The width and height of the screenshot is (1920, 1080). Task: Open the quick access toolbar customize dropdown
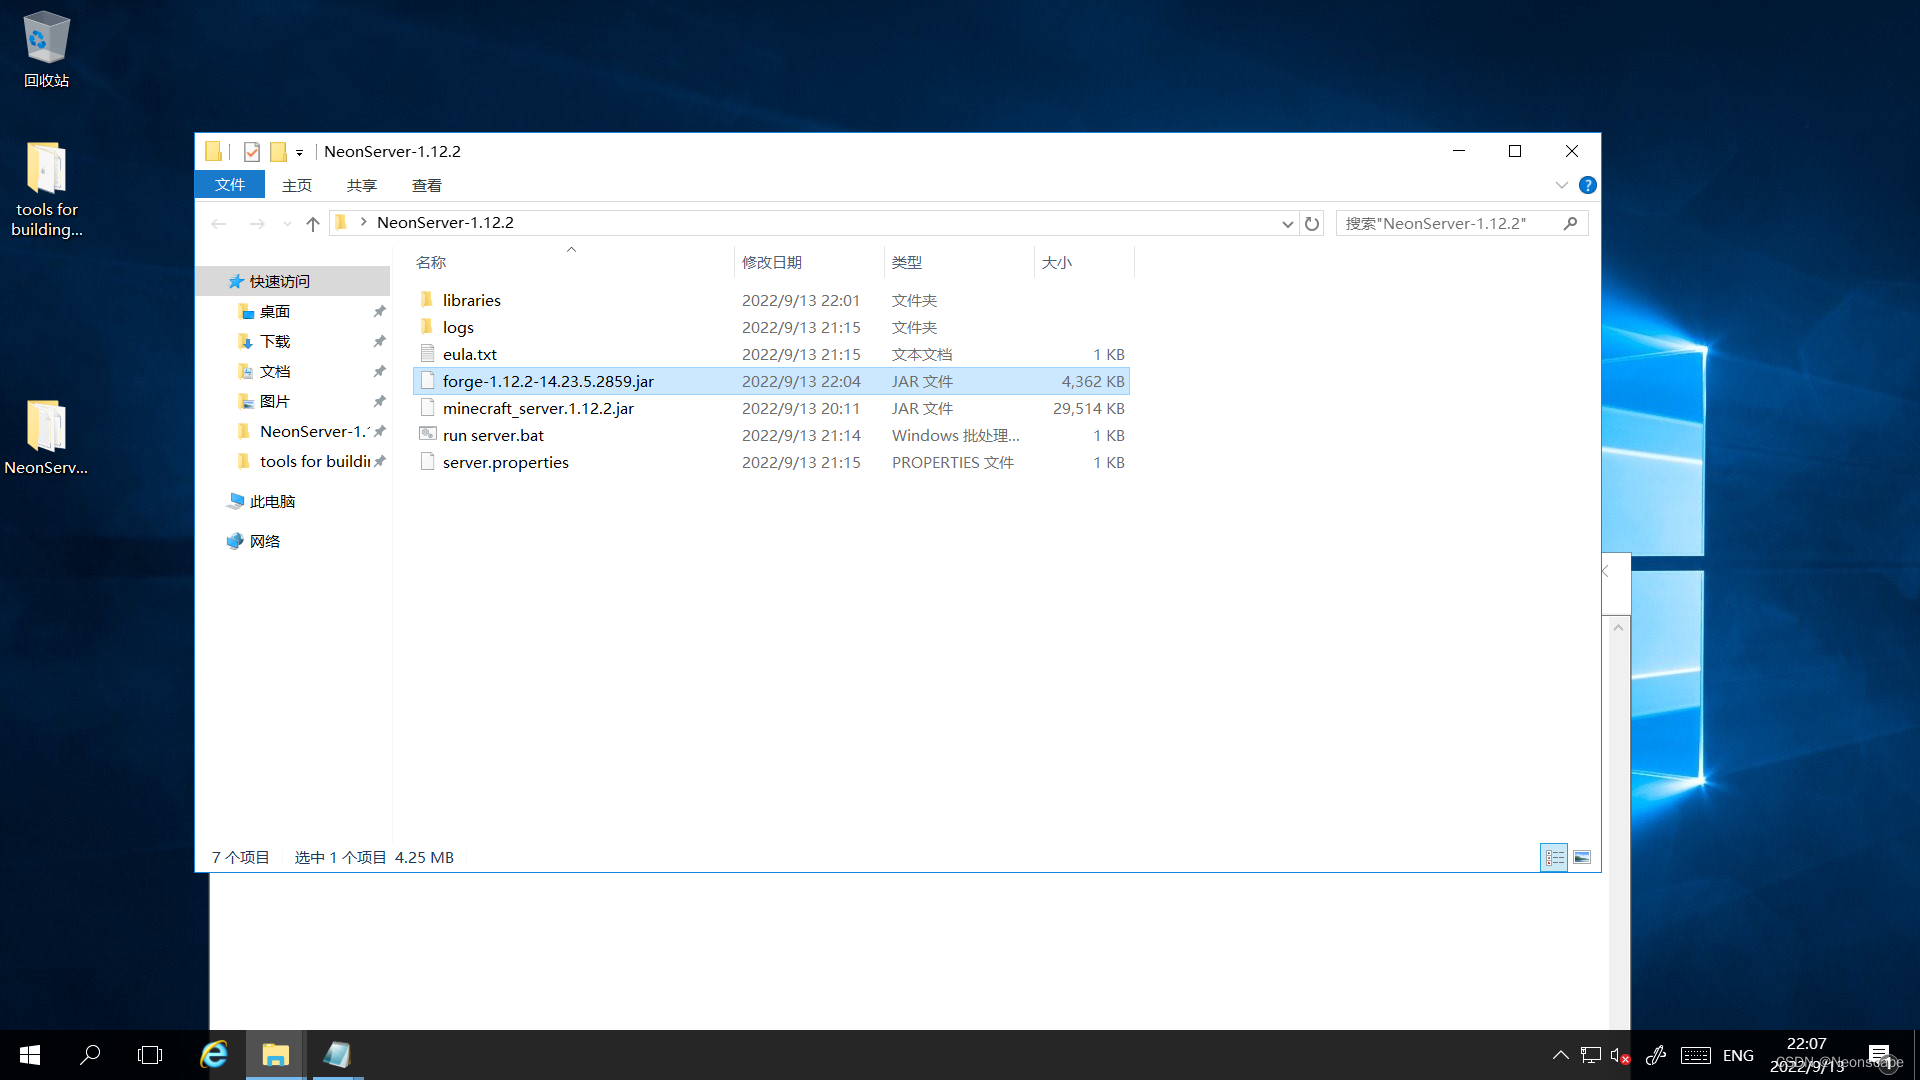pyautogui.click(x=299, y=153)
